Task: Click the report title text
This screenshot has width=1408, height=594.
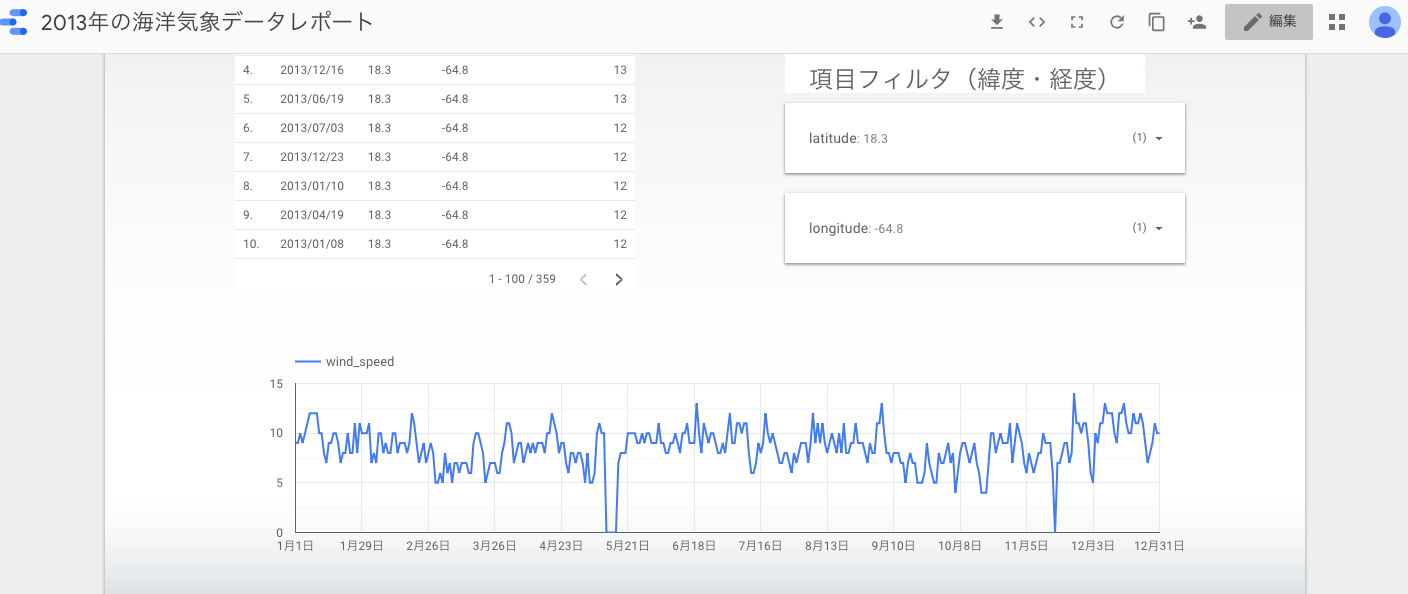Action: click(x=207, y=22)
